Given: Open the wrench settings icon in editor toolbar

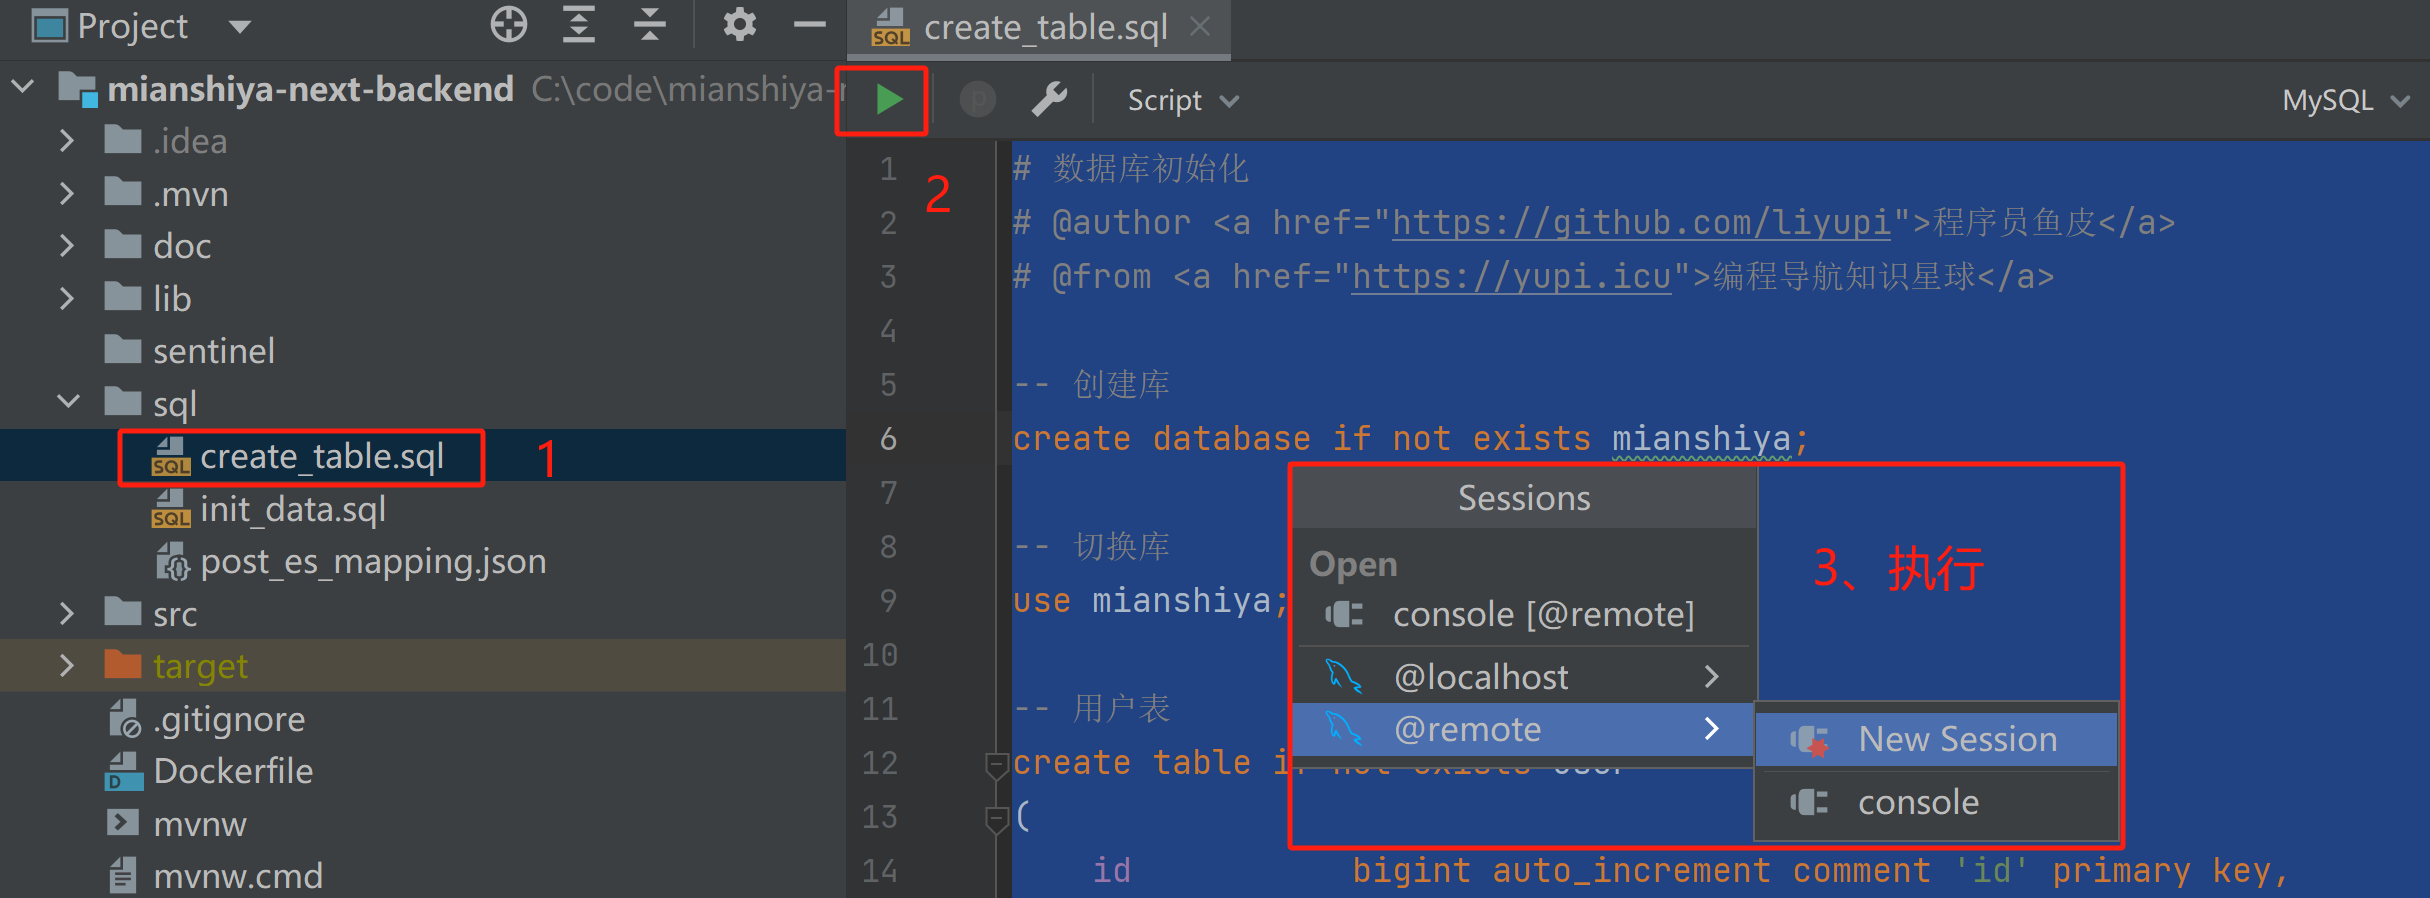Looking at the screenshot, I should click(x=1049, y=100).
